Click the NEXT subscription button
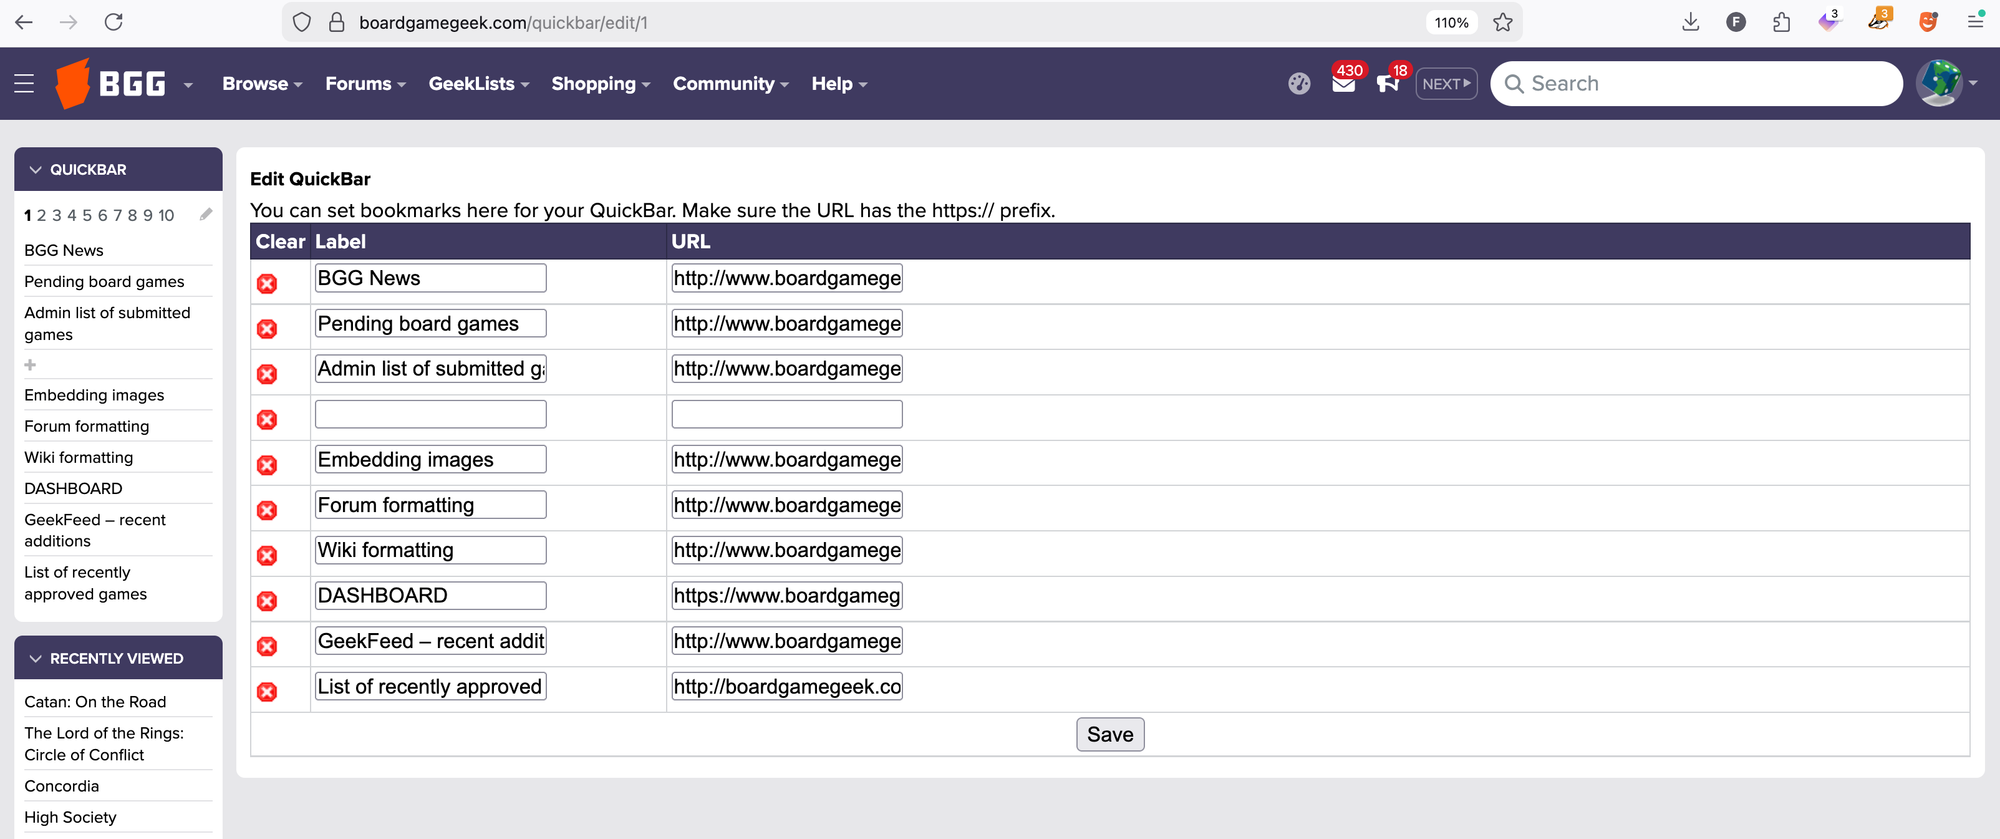Screen dimensions: 2000x839 coord(1446,84)
